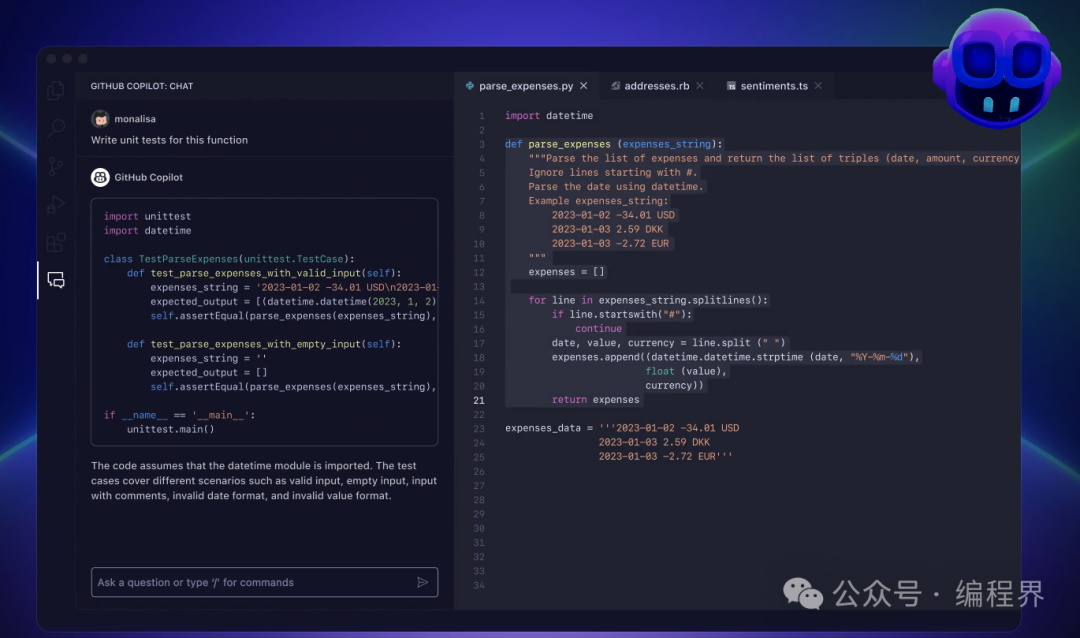Close the sentiments.ts tab
Viewport: 1080px width, 638px height.
pos(818,85)
